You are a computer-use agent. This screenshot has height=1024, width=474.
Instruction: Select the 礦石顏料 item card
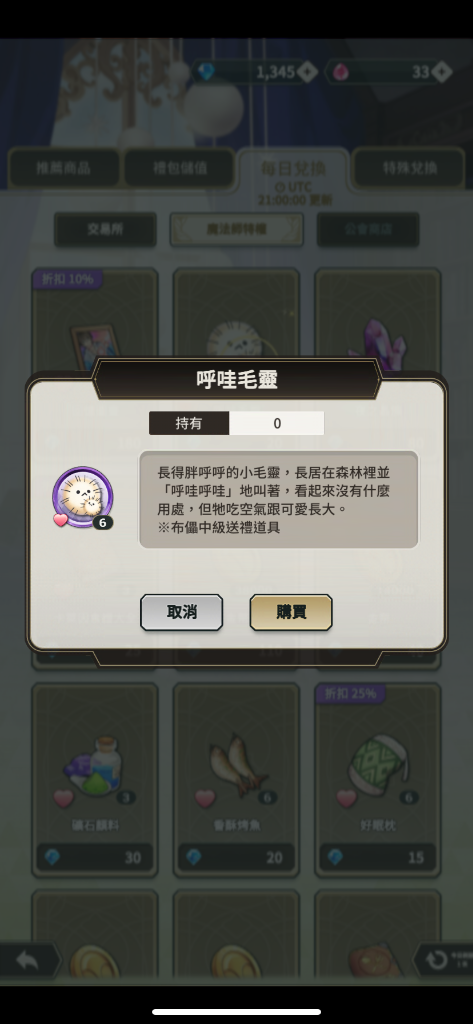(x=95, y=780)
